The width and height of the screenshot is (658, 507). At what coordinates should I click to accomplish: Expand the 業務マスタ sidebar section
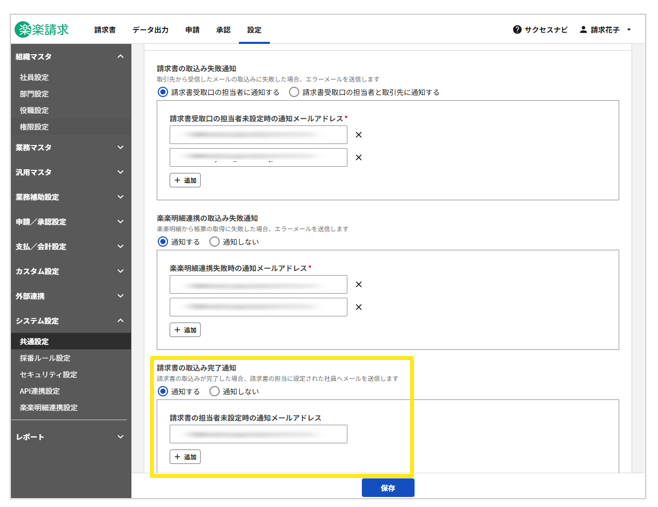pos(120,147)
